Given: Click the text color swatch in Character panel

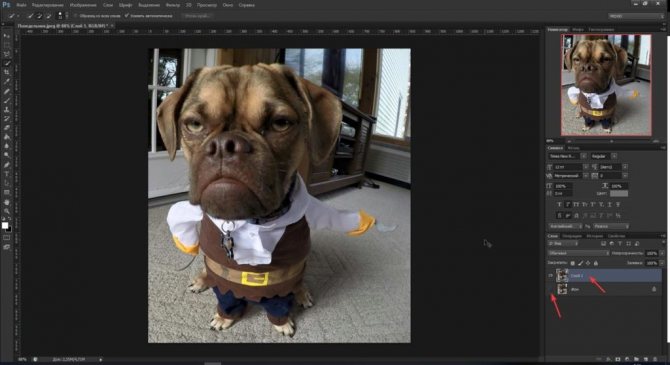Looking at the screenshot, I should pyautogui.click(x=619, y=194).
